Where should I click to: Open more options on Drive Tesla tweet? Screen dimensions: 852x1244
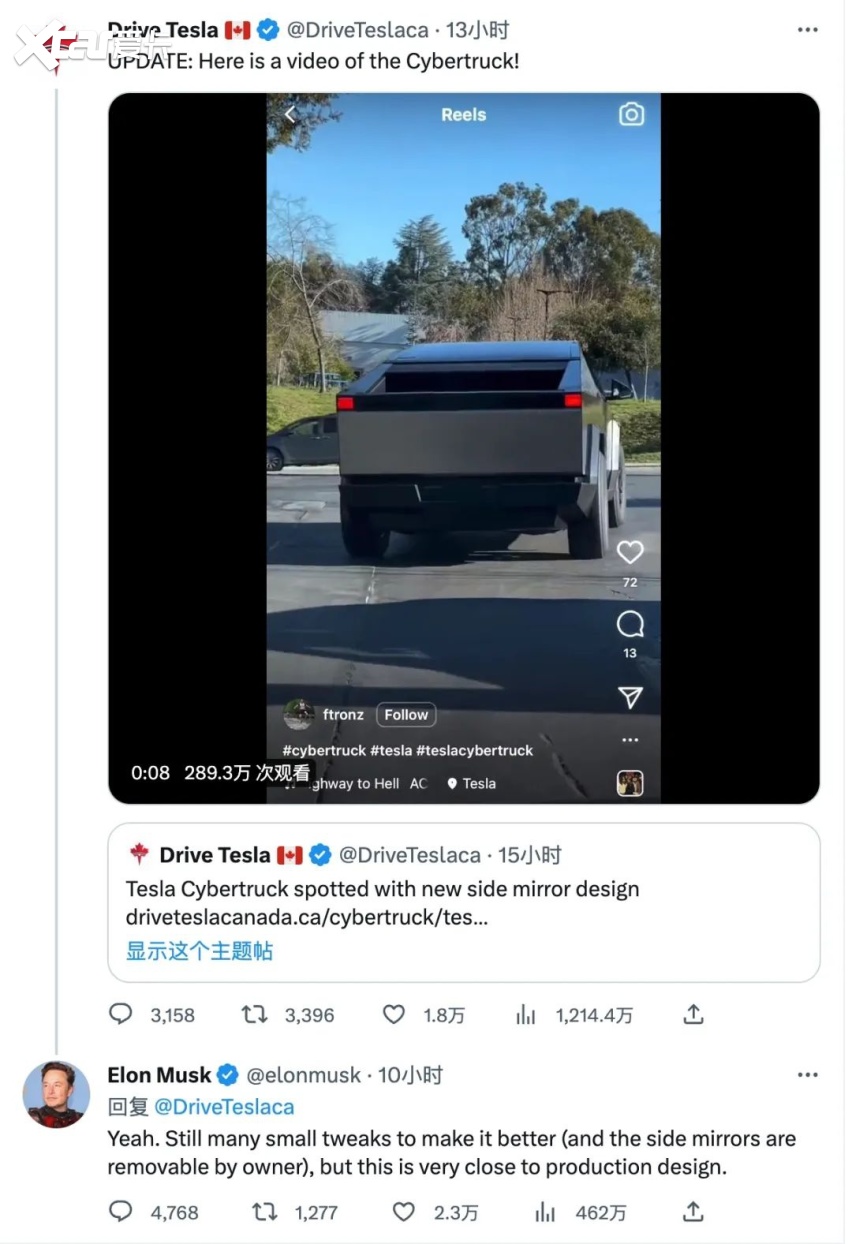click(x=808, y=30)
